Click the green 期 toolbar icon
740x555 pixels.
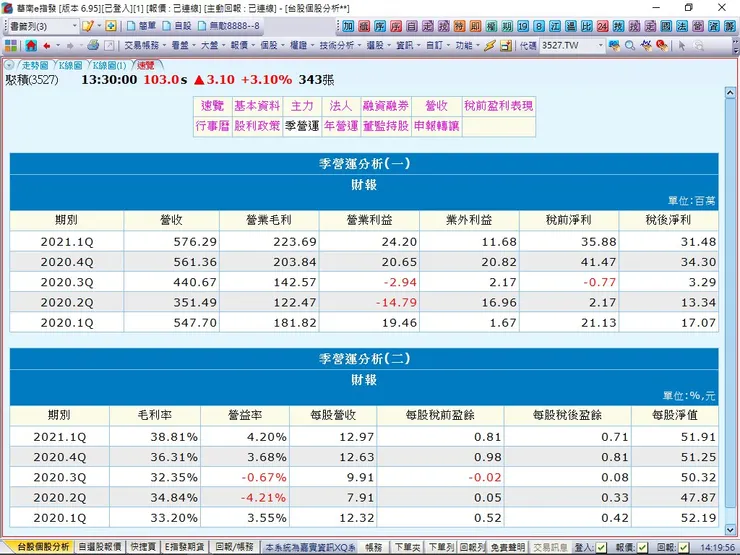[x=507, y=26]
